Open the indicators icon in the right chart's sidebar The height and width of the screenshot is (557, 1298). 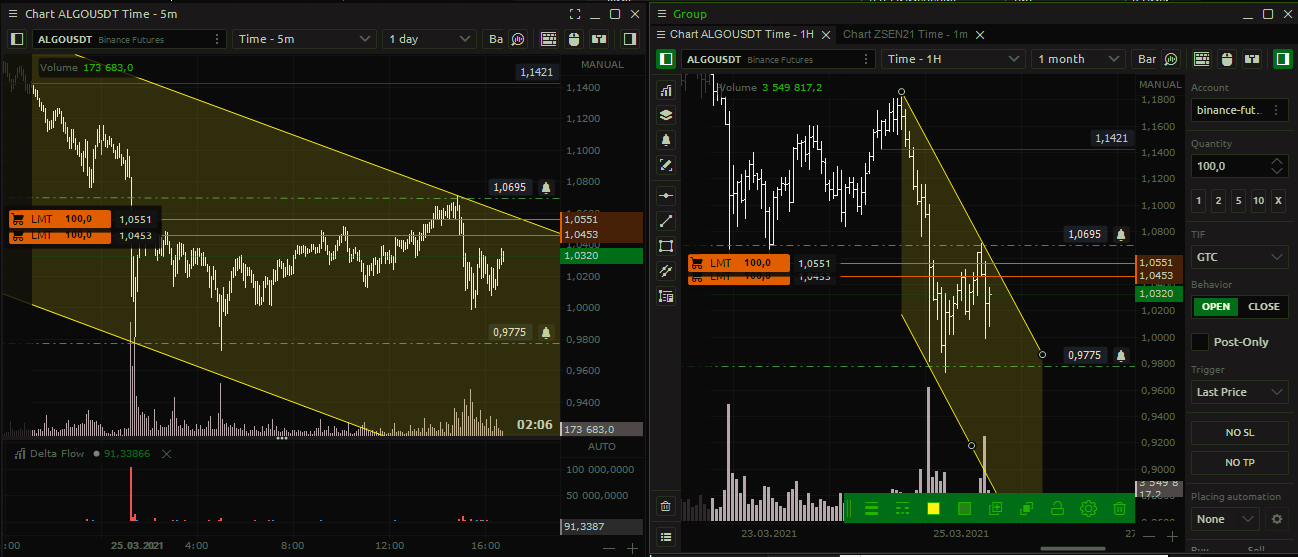coord(666,90)
